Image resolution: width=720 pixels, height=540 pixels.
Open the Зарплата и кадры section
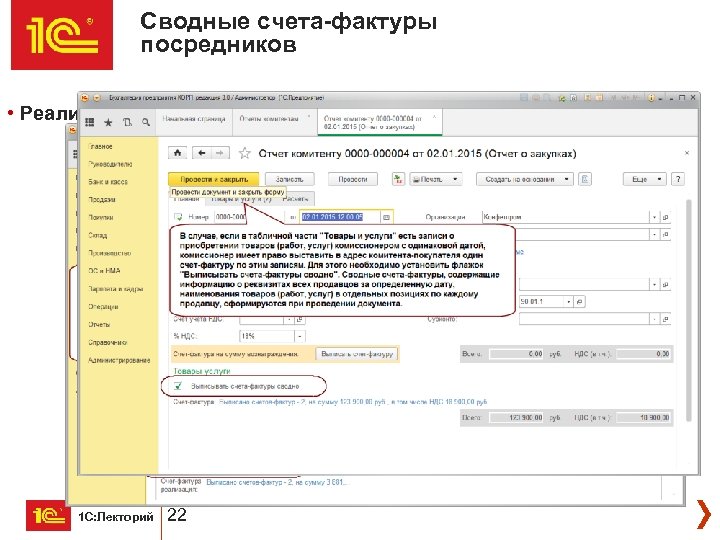tap(116, 289)
